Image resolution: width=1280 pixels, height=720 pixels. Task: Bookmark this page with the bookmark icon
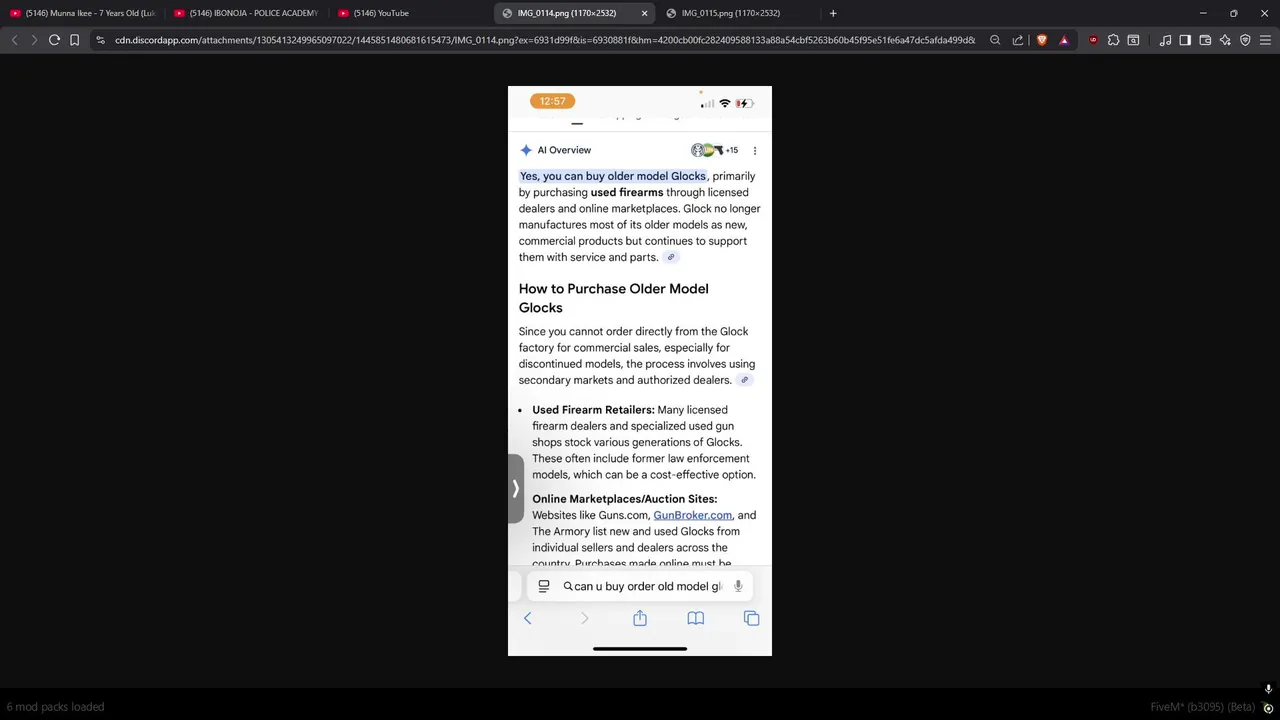74,40
